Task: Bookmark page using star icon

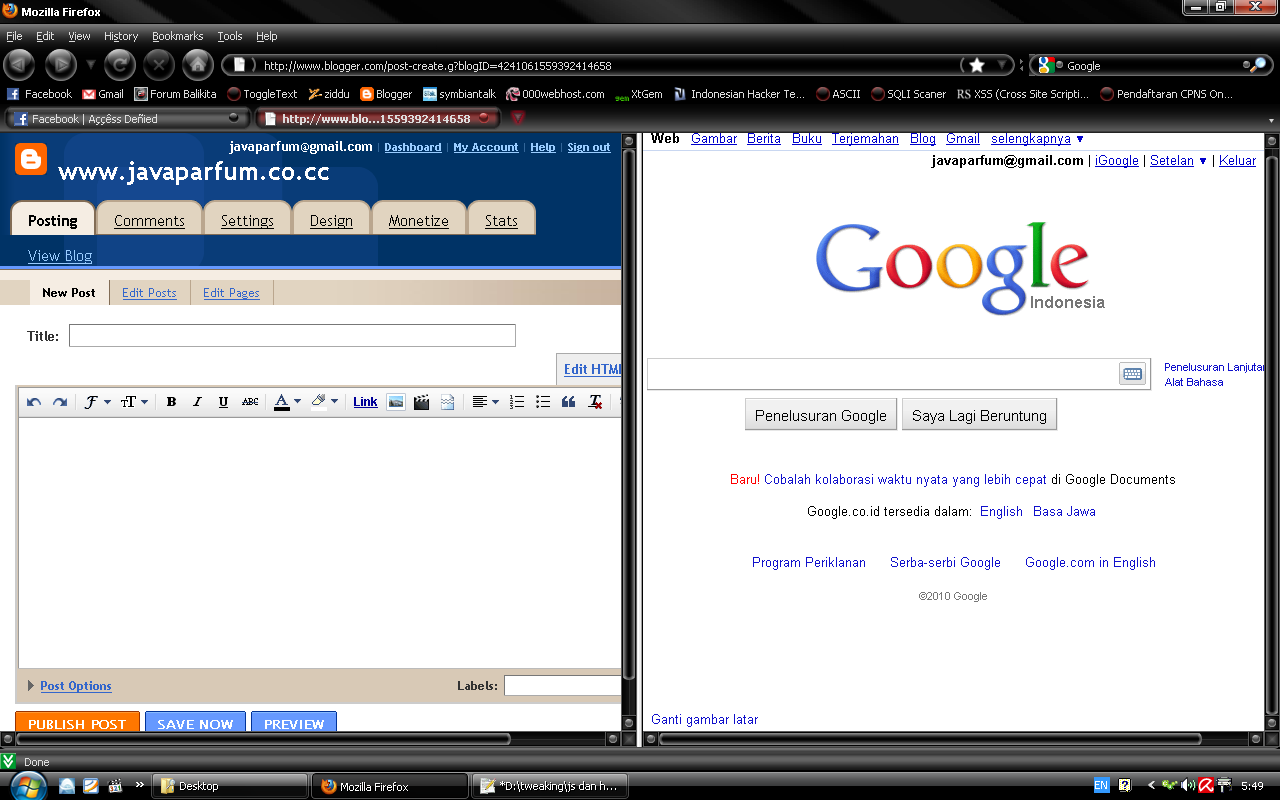Action: point(977,65)
